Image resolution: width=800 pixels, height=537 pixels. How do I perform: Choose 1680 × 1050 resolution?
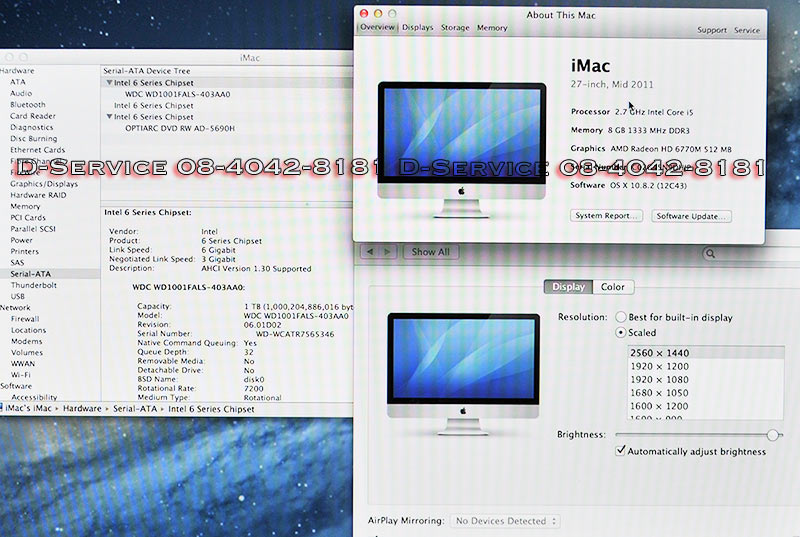(x=706, y=393)
